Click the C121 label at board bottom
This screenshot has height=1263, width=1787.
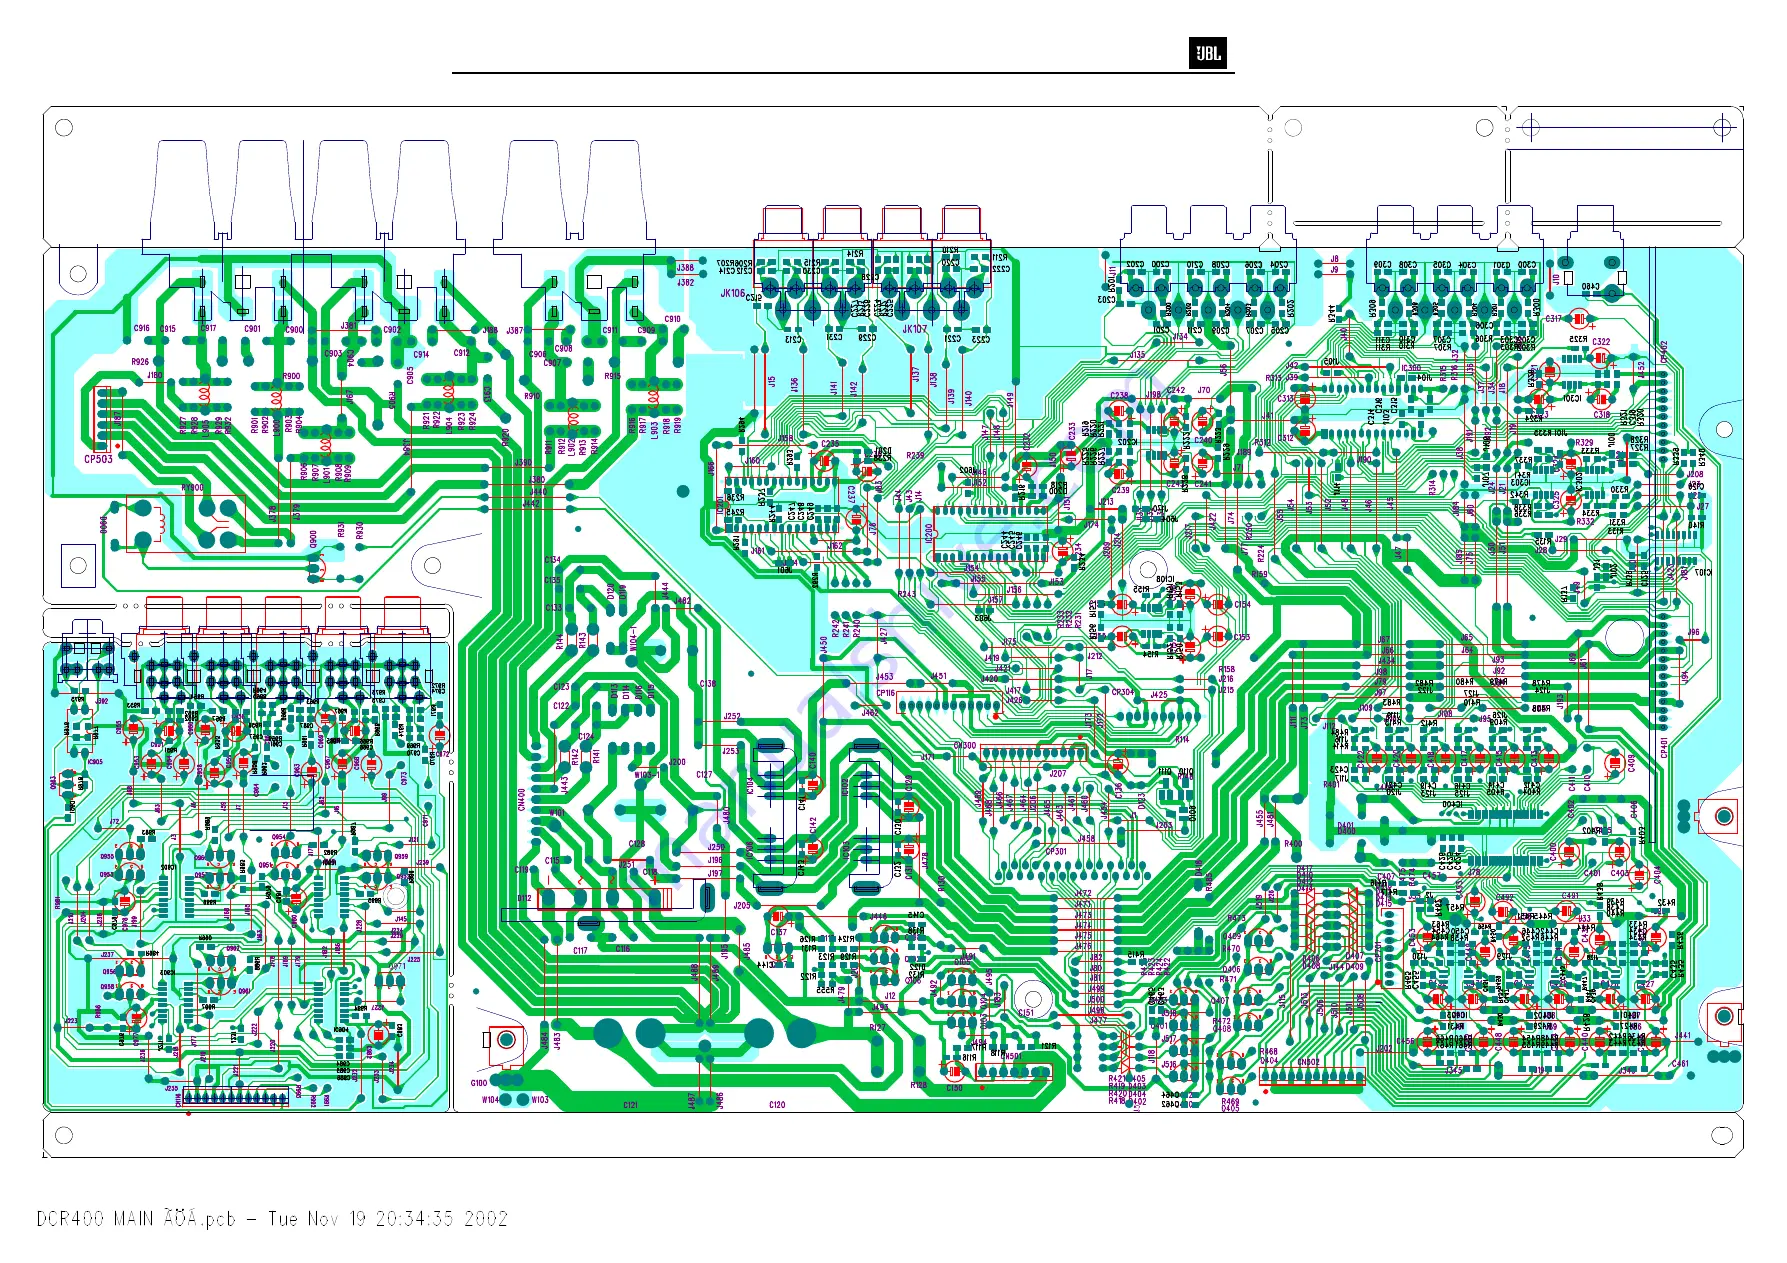[x=630, y=1105]
